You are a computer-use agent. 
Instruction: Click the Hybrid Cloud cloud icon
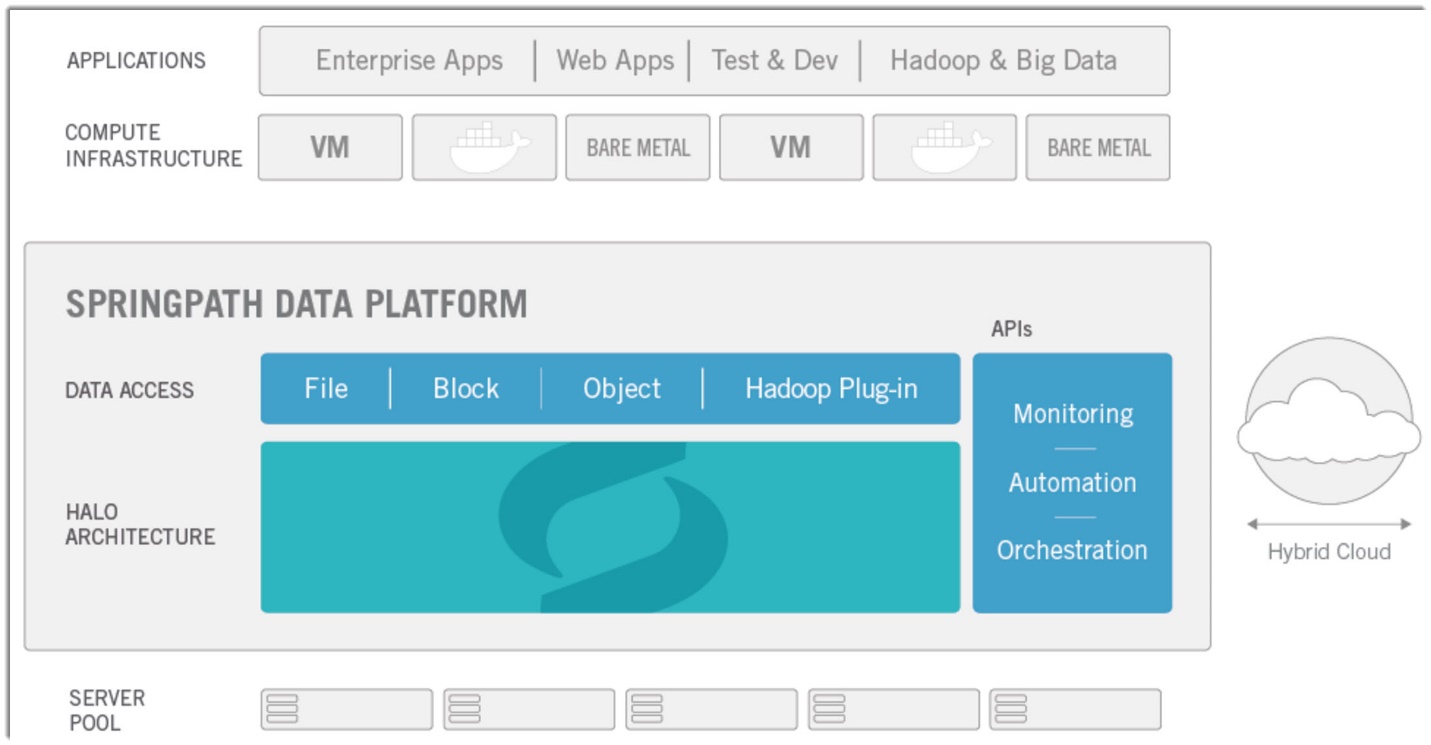[x=1329, y=421]
